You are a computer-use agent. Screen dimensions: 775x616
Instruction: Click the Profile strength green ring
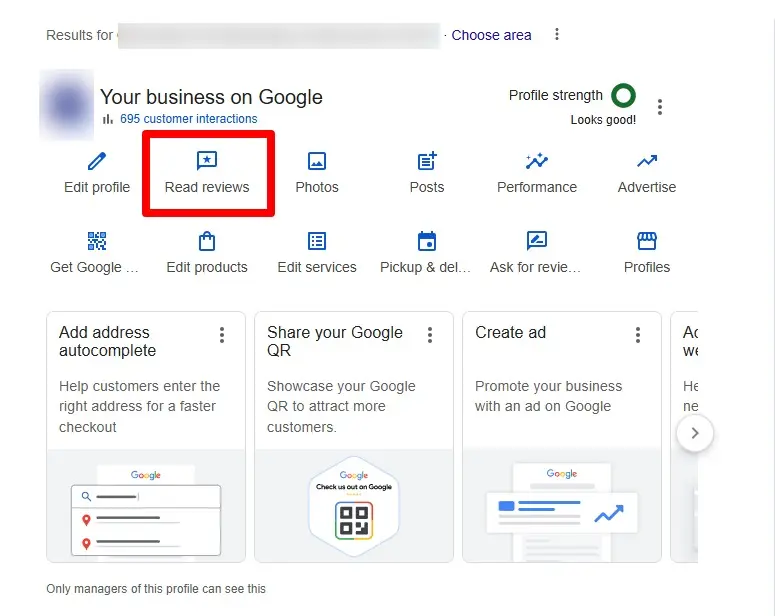coord(624,96)
